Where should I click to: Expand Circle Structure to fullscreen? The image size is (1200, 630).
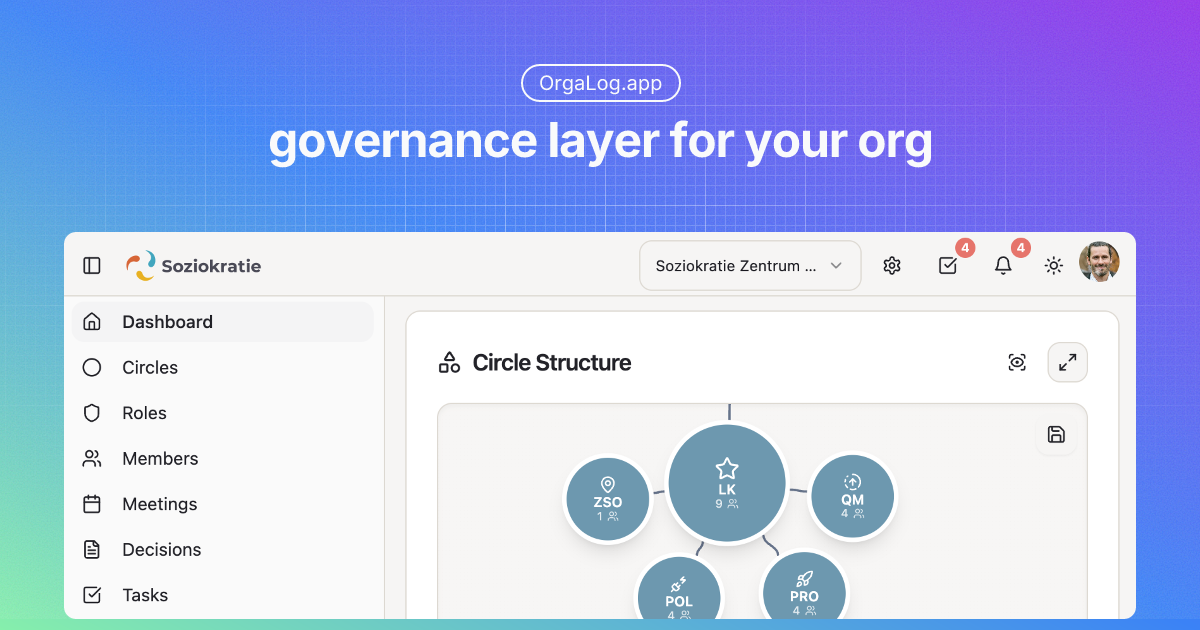click(1067, 362)
